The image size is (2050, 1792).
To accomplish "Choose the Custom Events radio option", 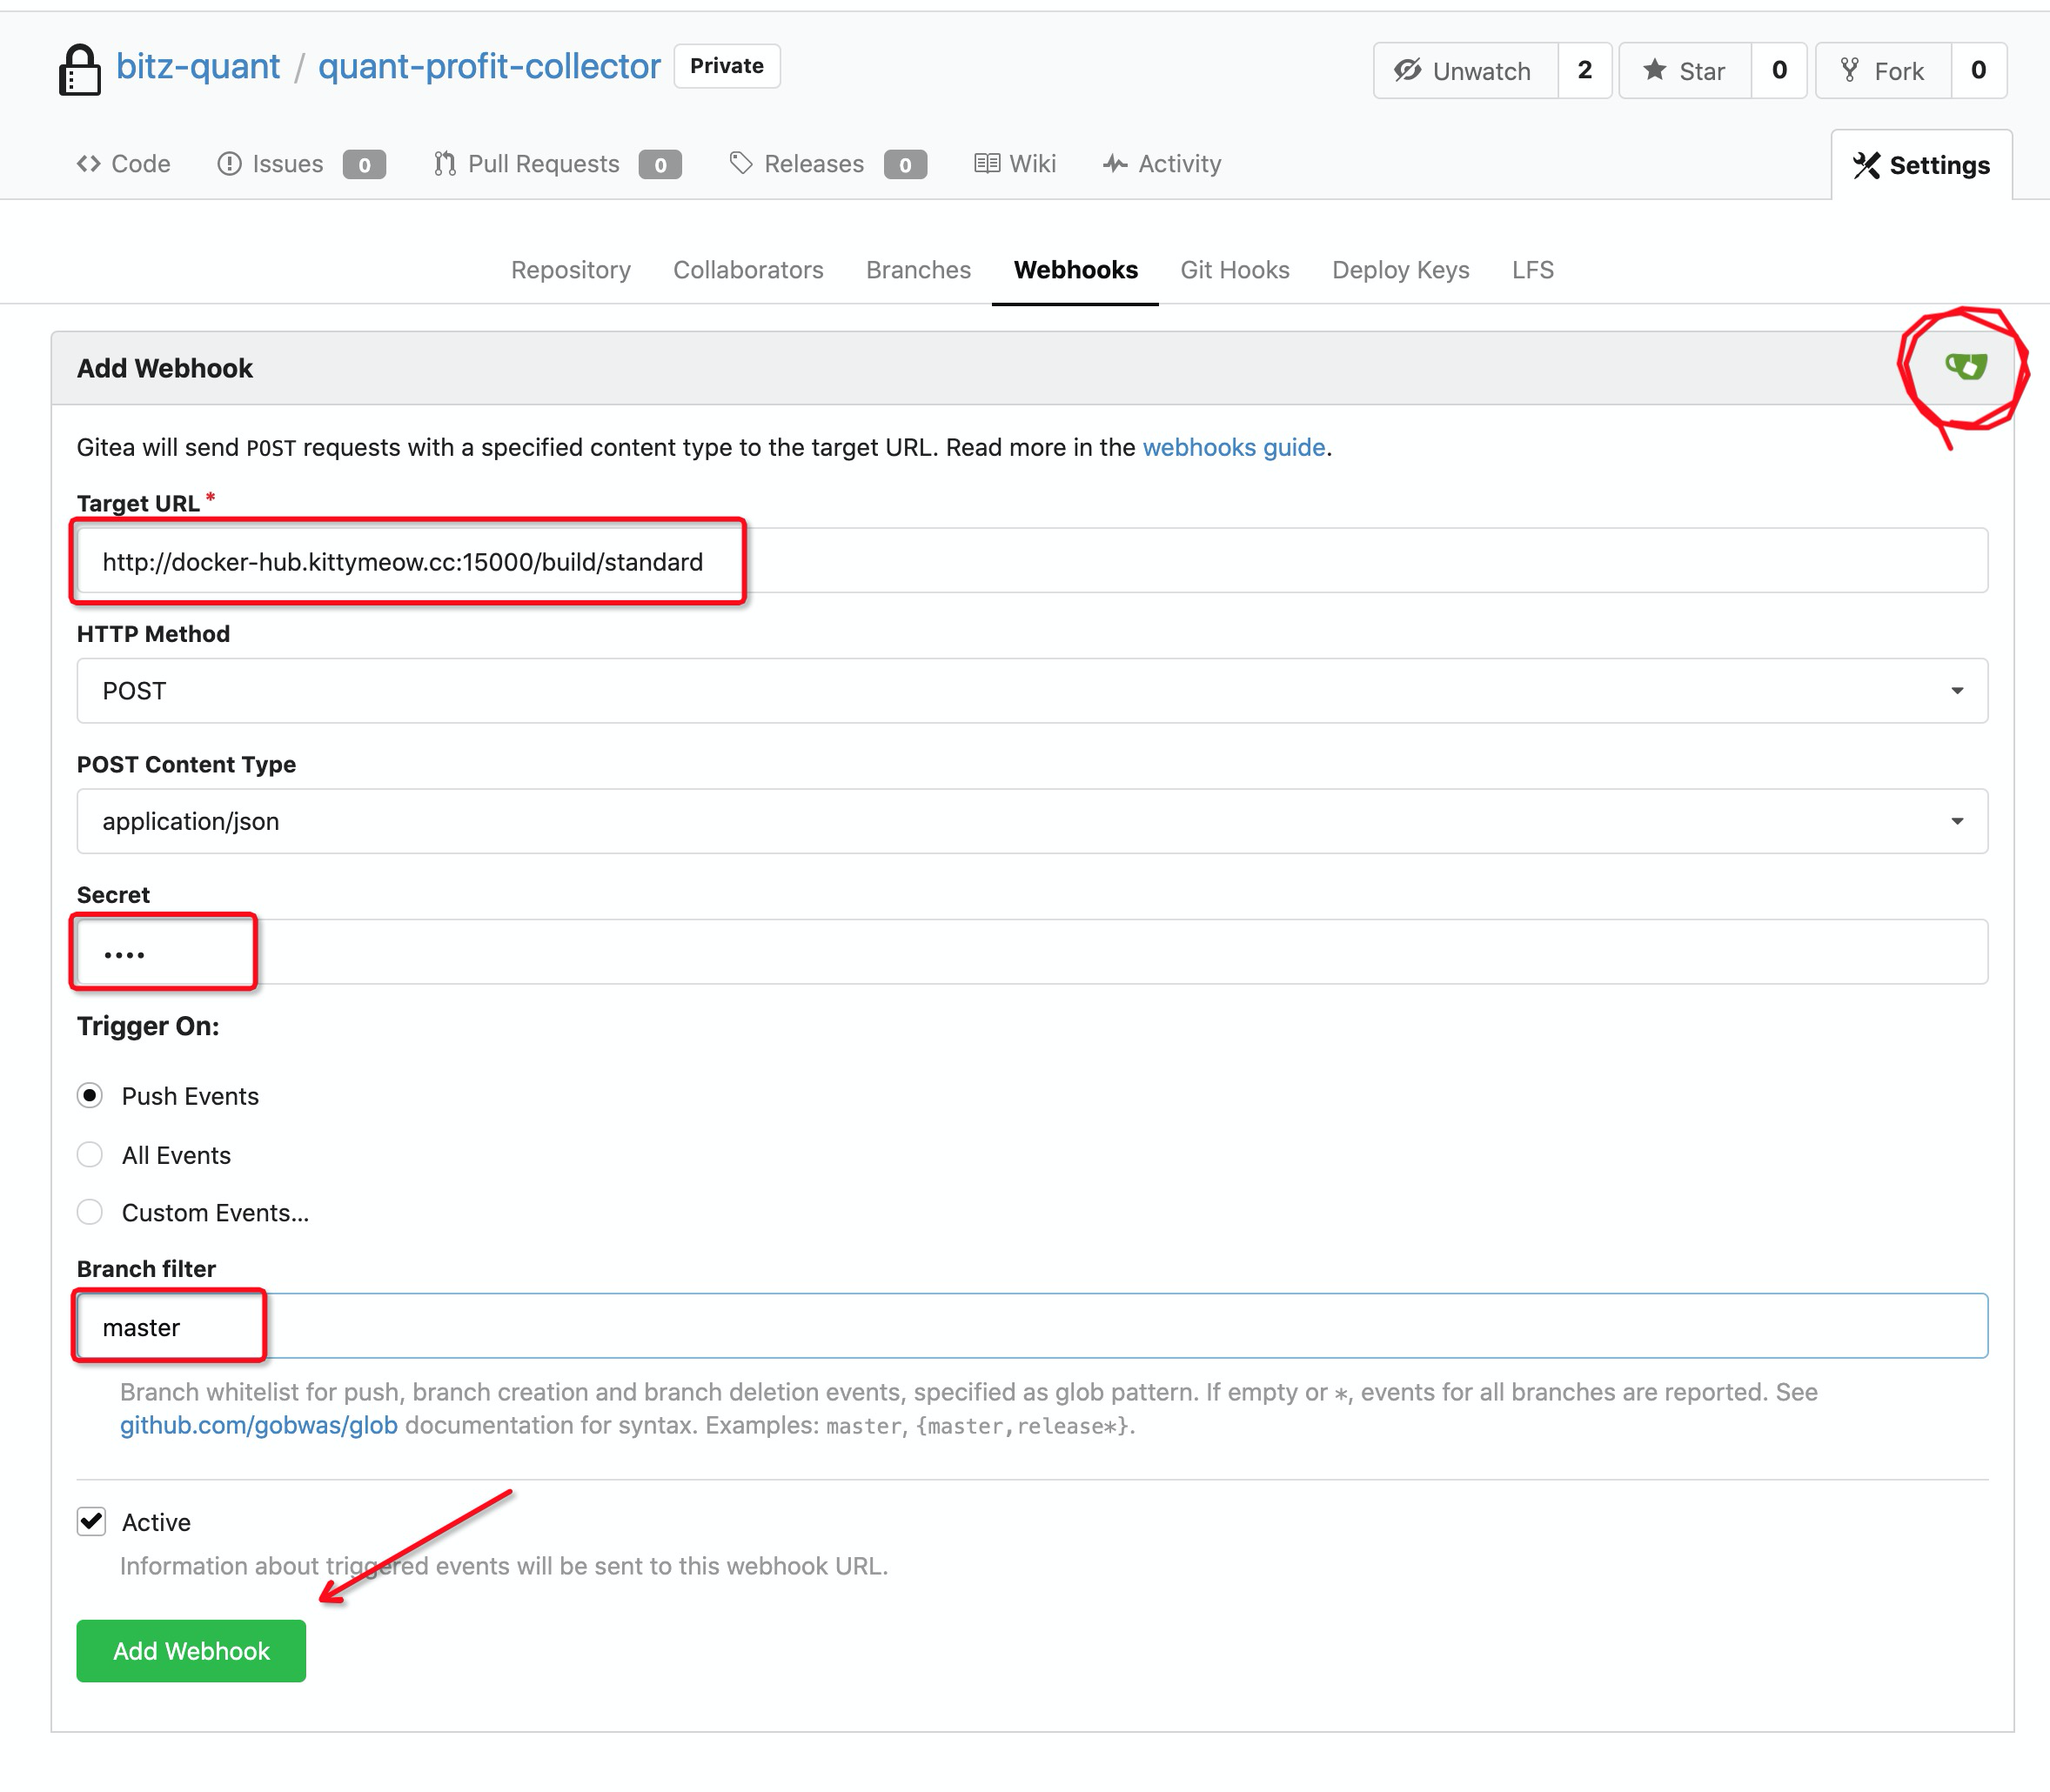I will [x=90, y=1213].
